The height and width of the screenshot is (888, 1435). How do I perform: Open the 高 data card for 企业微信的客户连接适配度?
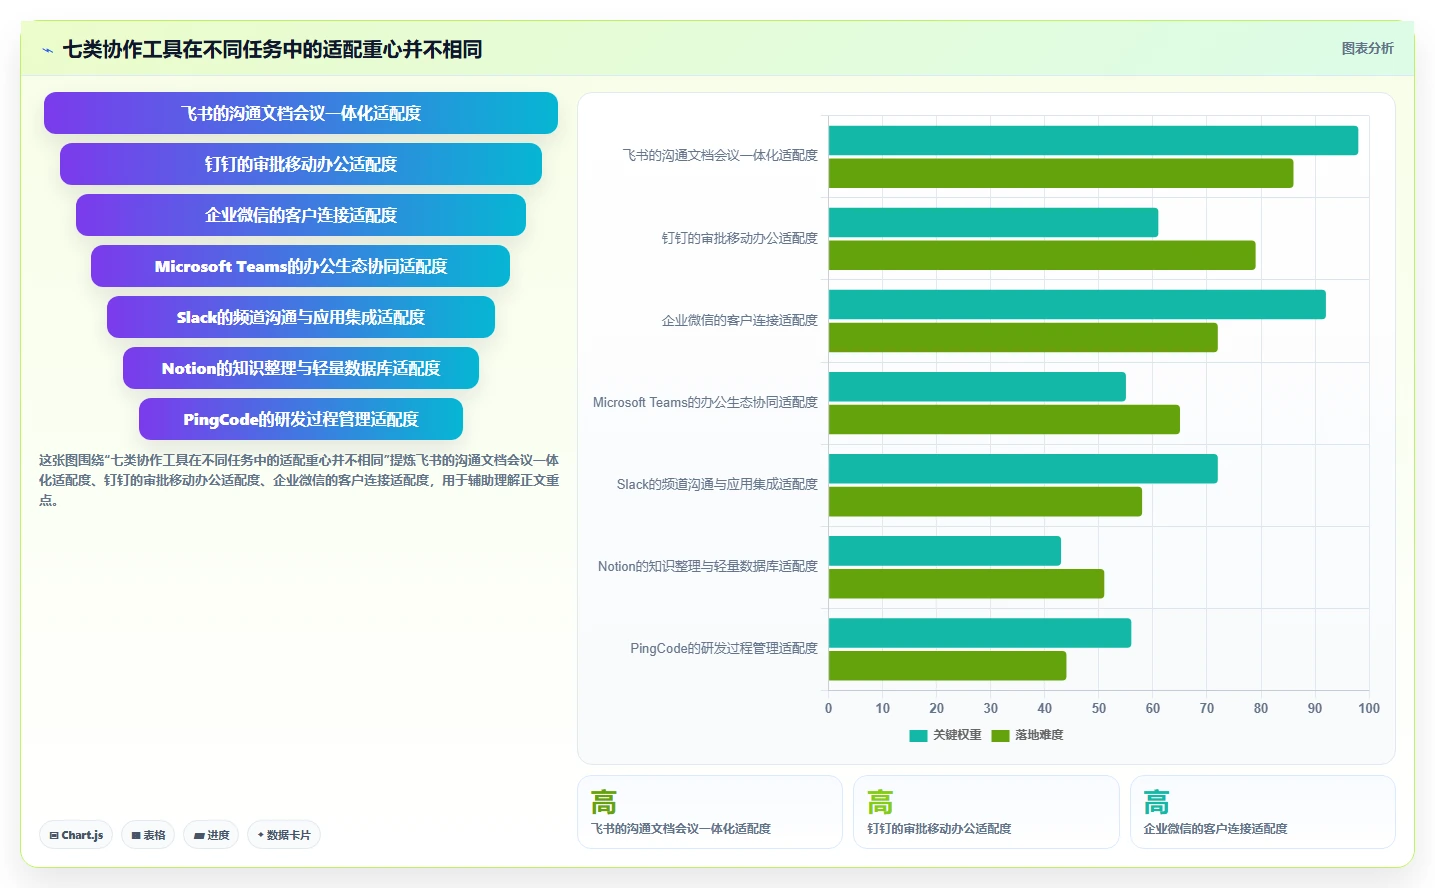tap(1263, 812)
